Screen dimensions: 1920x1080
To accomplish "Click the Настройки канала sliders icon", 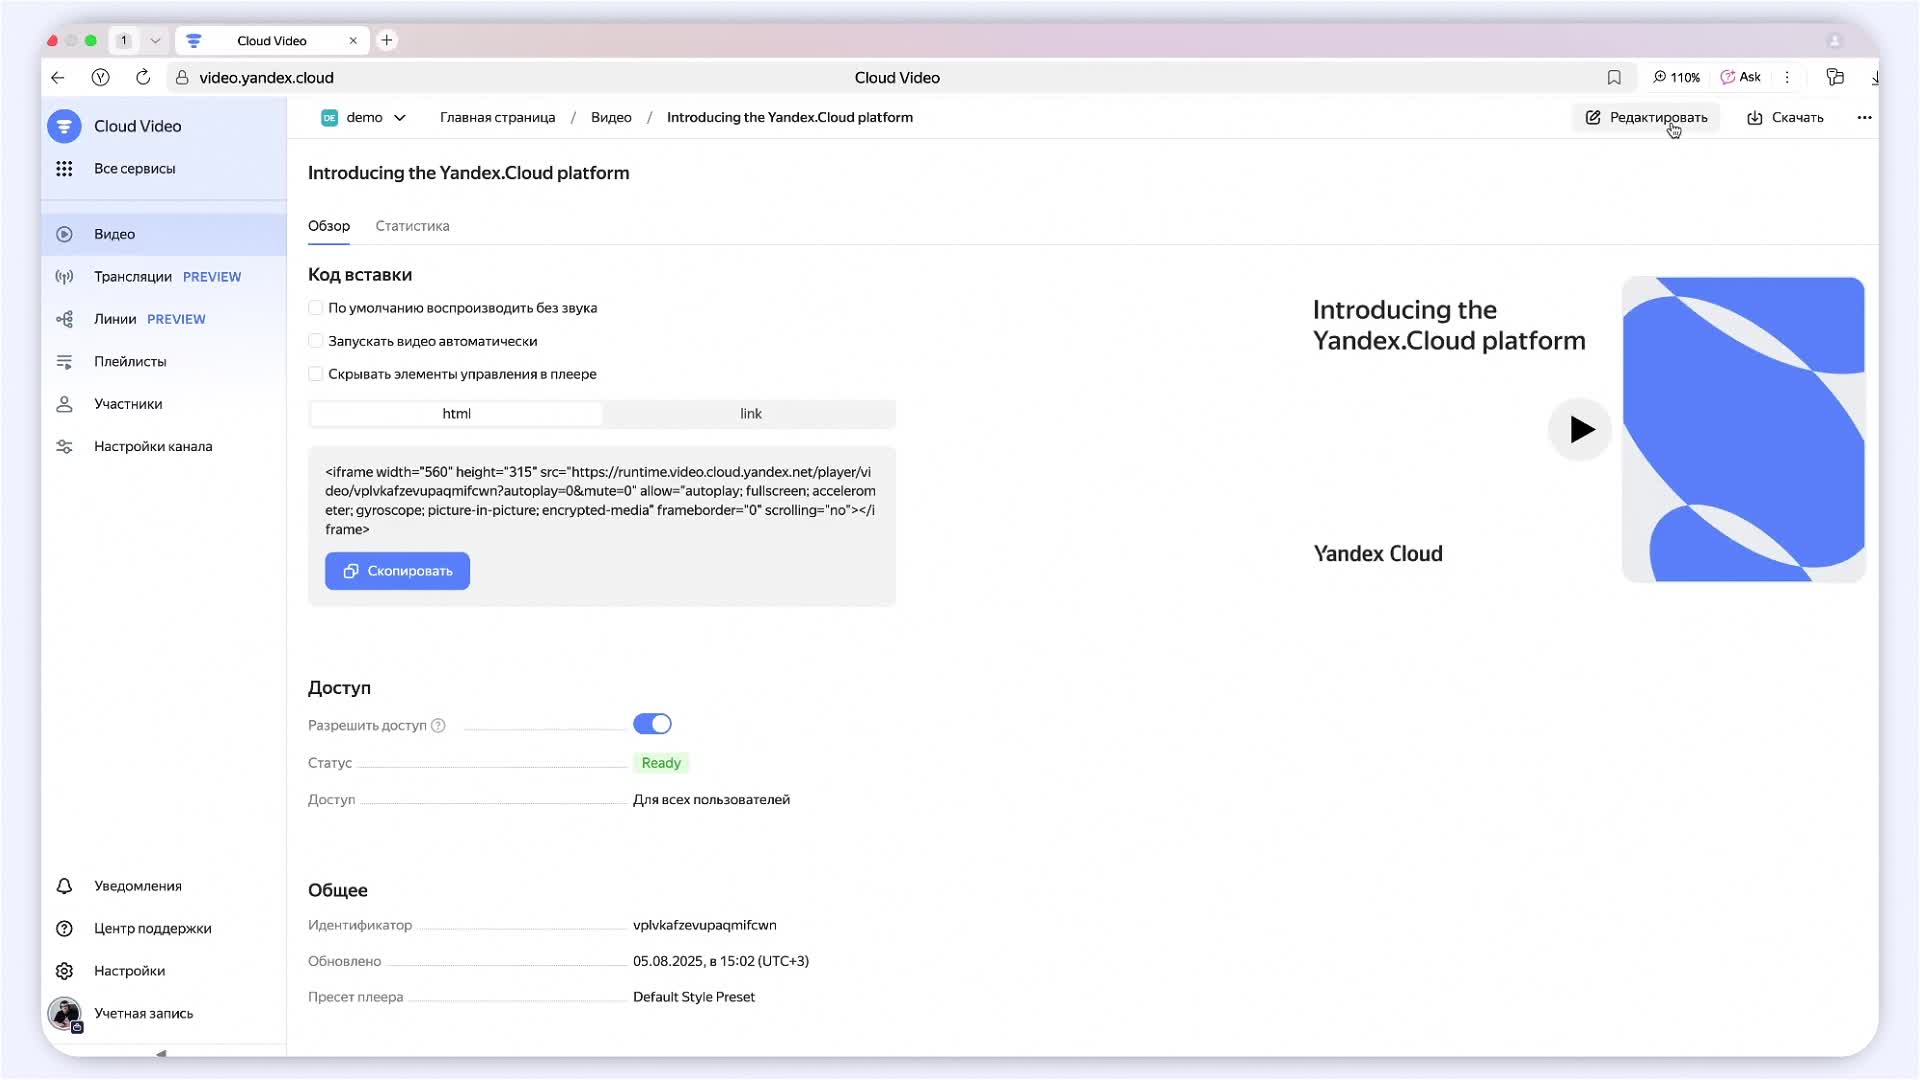I will (x=64, y=447).
